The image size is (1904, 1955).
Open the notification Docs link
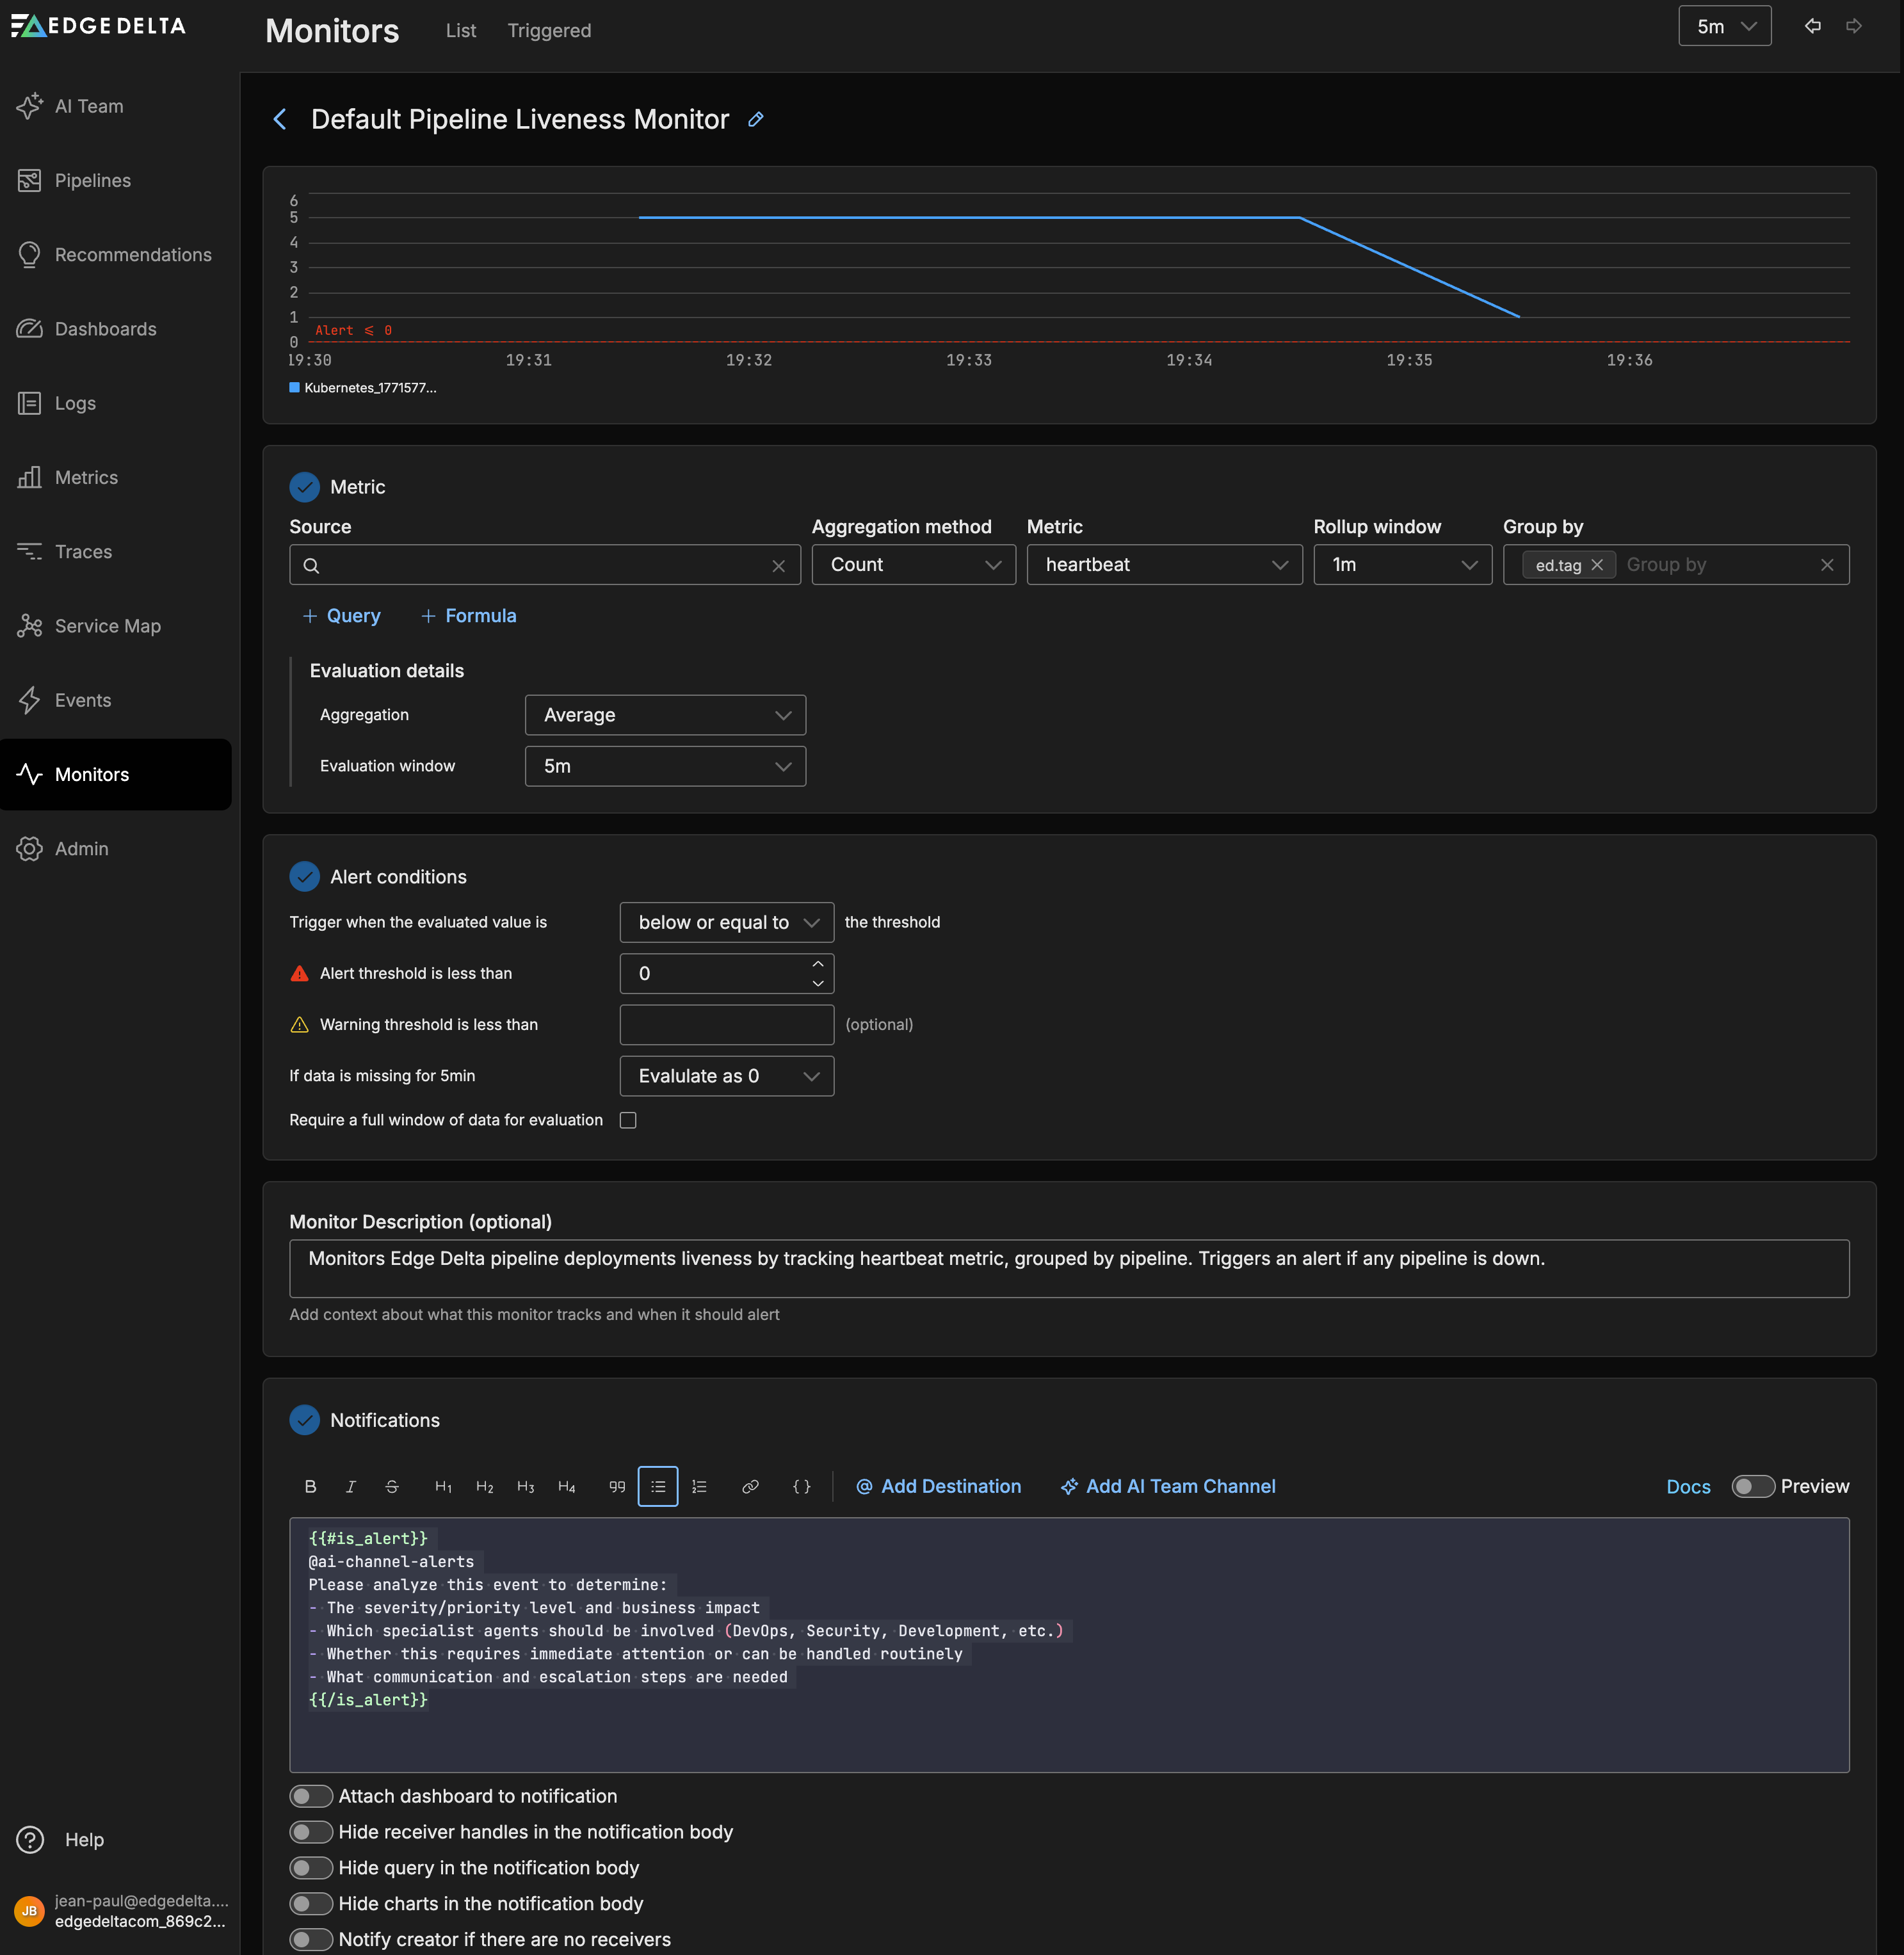click(1688, 1487)
